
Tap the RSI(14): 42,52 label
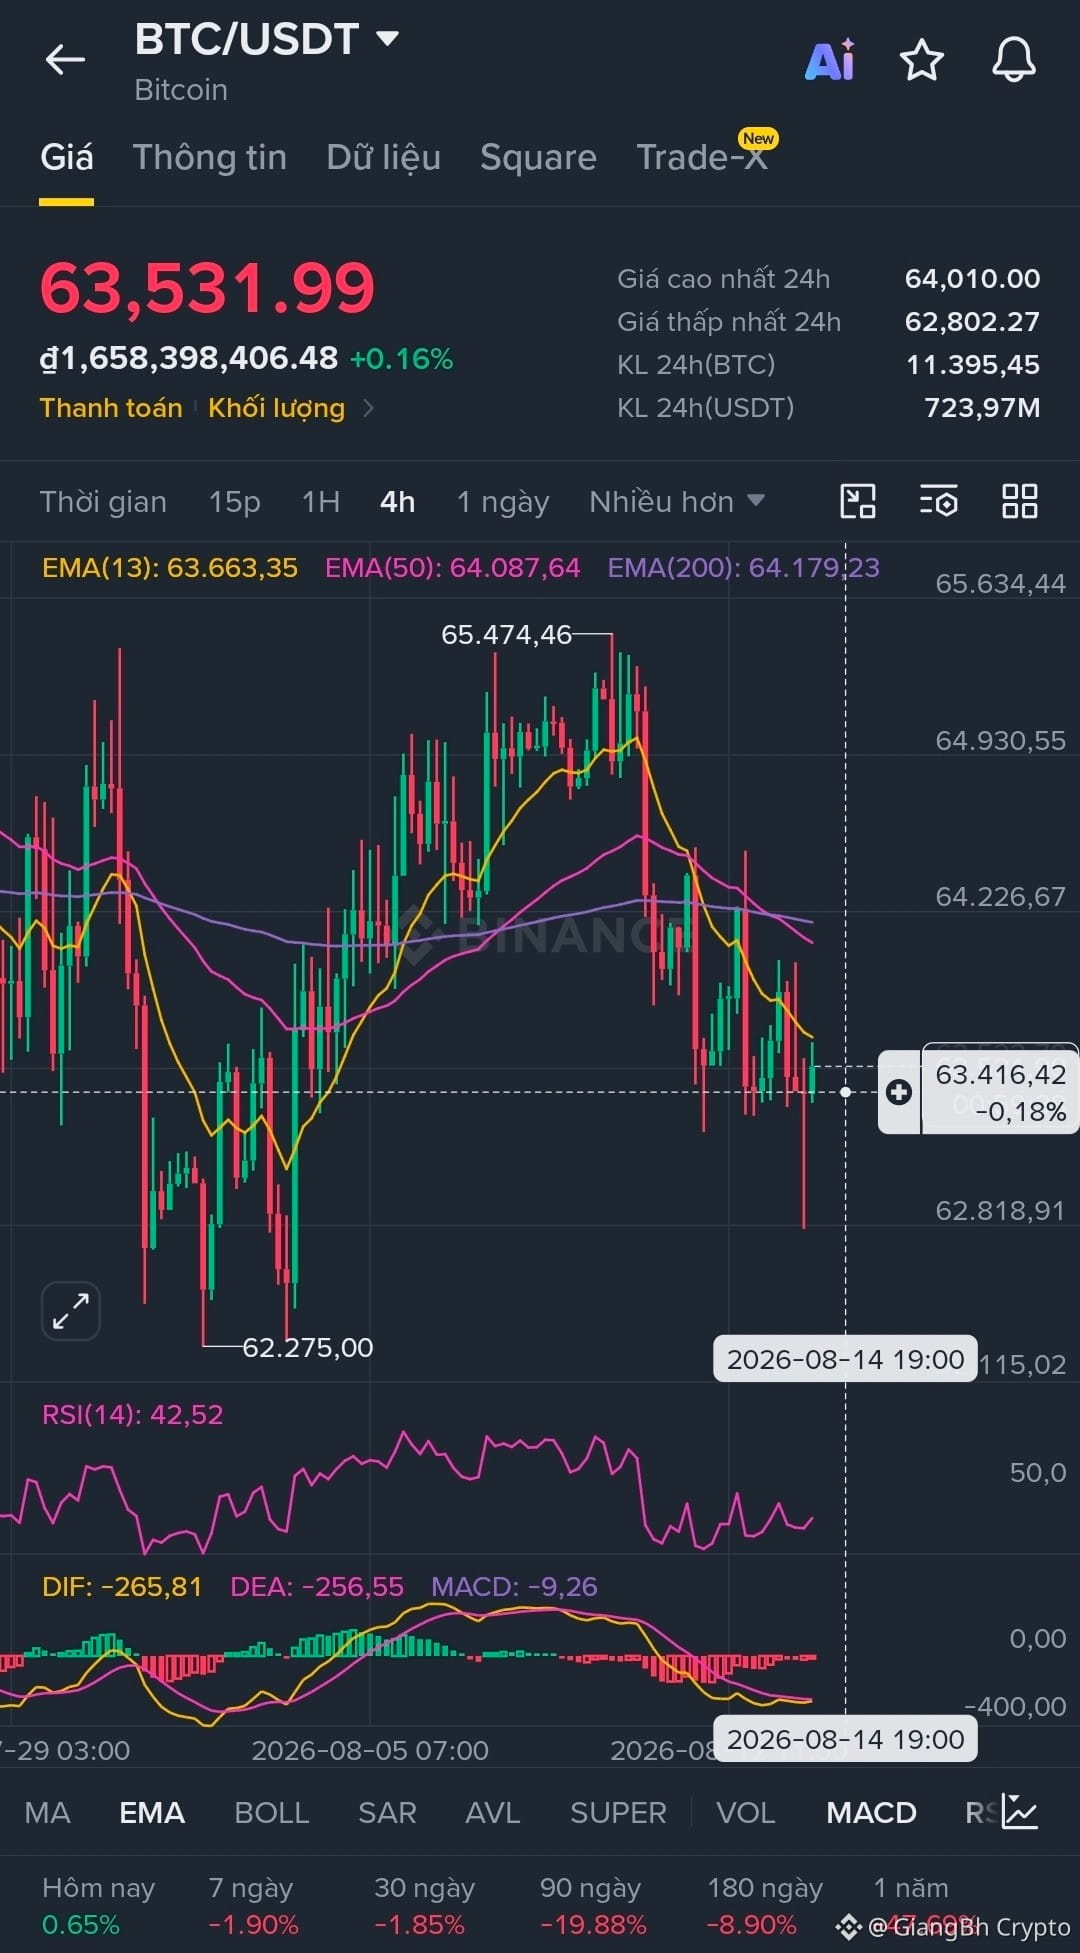[133, 1414]
